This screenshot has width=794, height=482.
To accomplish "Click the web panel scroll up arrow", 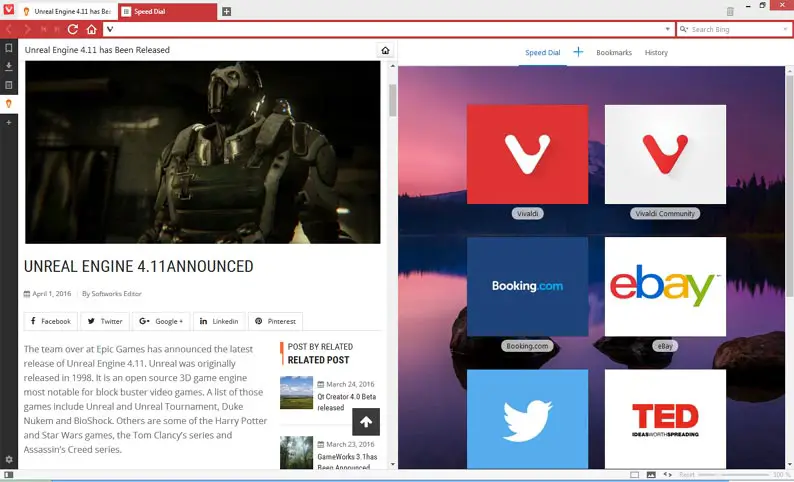I will [x=392, y=66].
